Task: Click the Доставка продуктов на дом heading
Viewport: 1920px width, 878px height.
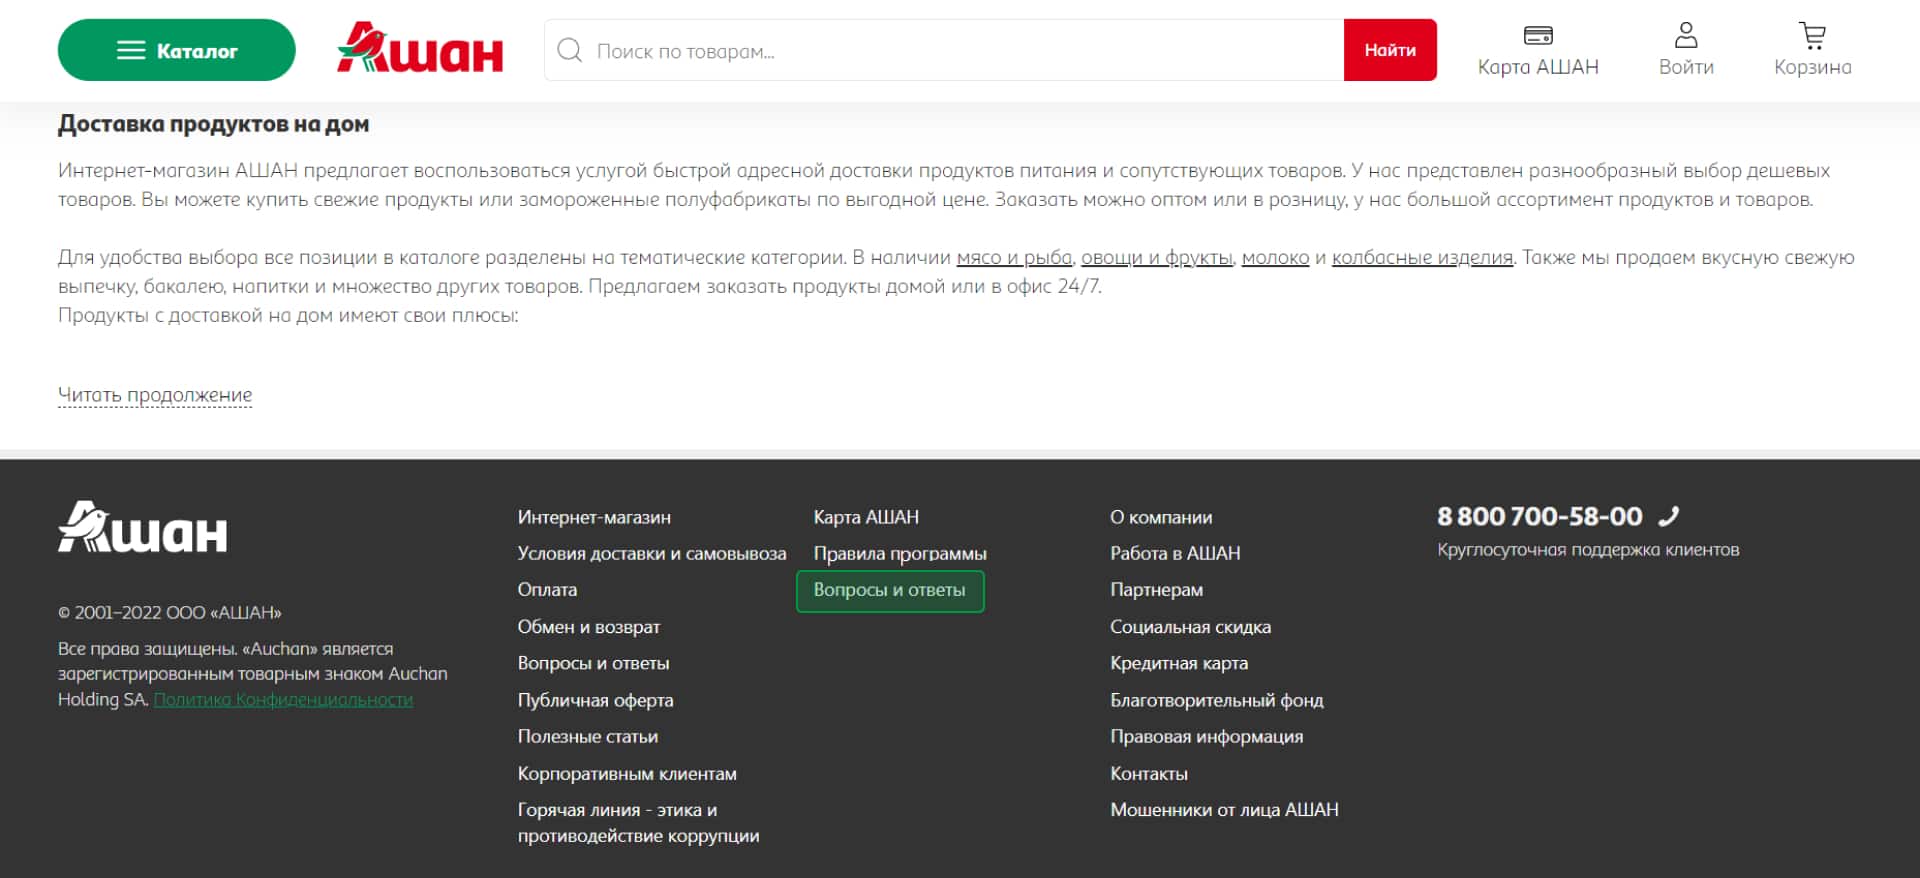Action: [213, 124]
